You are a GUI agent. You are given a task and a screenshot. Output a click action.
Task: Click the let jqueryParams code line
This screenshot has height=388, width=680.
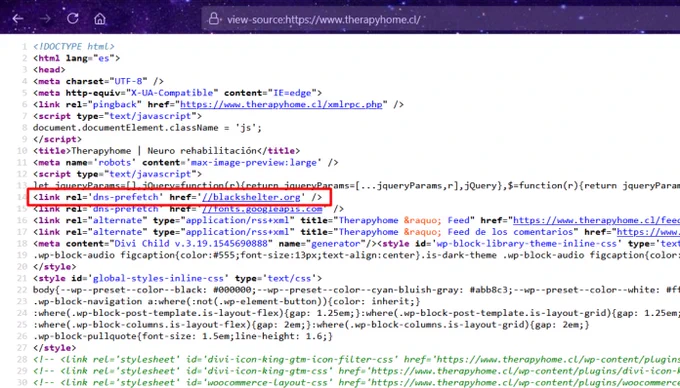(356, 186)
